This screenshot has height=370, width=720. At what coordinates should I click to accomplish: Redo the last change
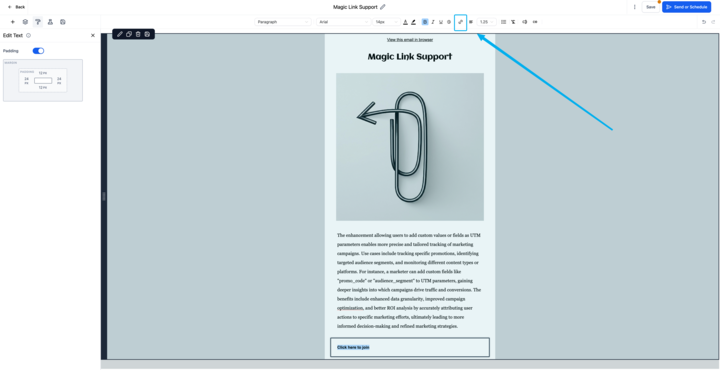coord(713,22)
